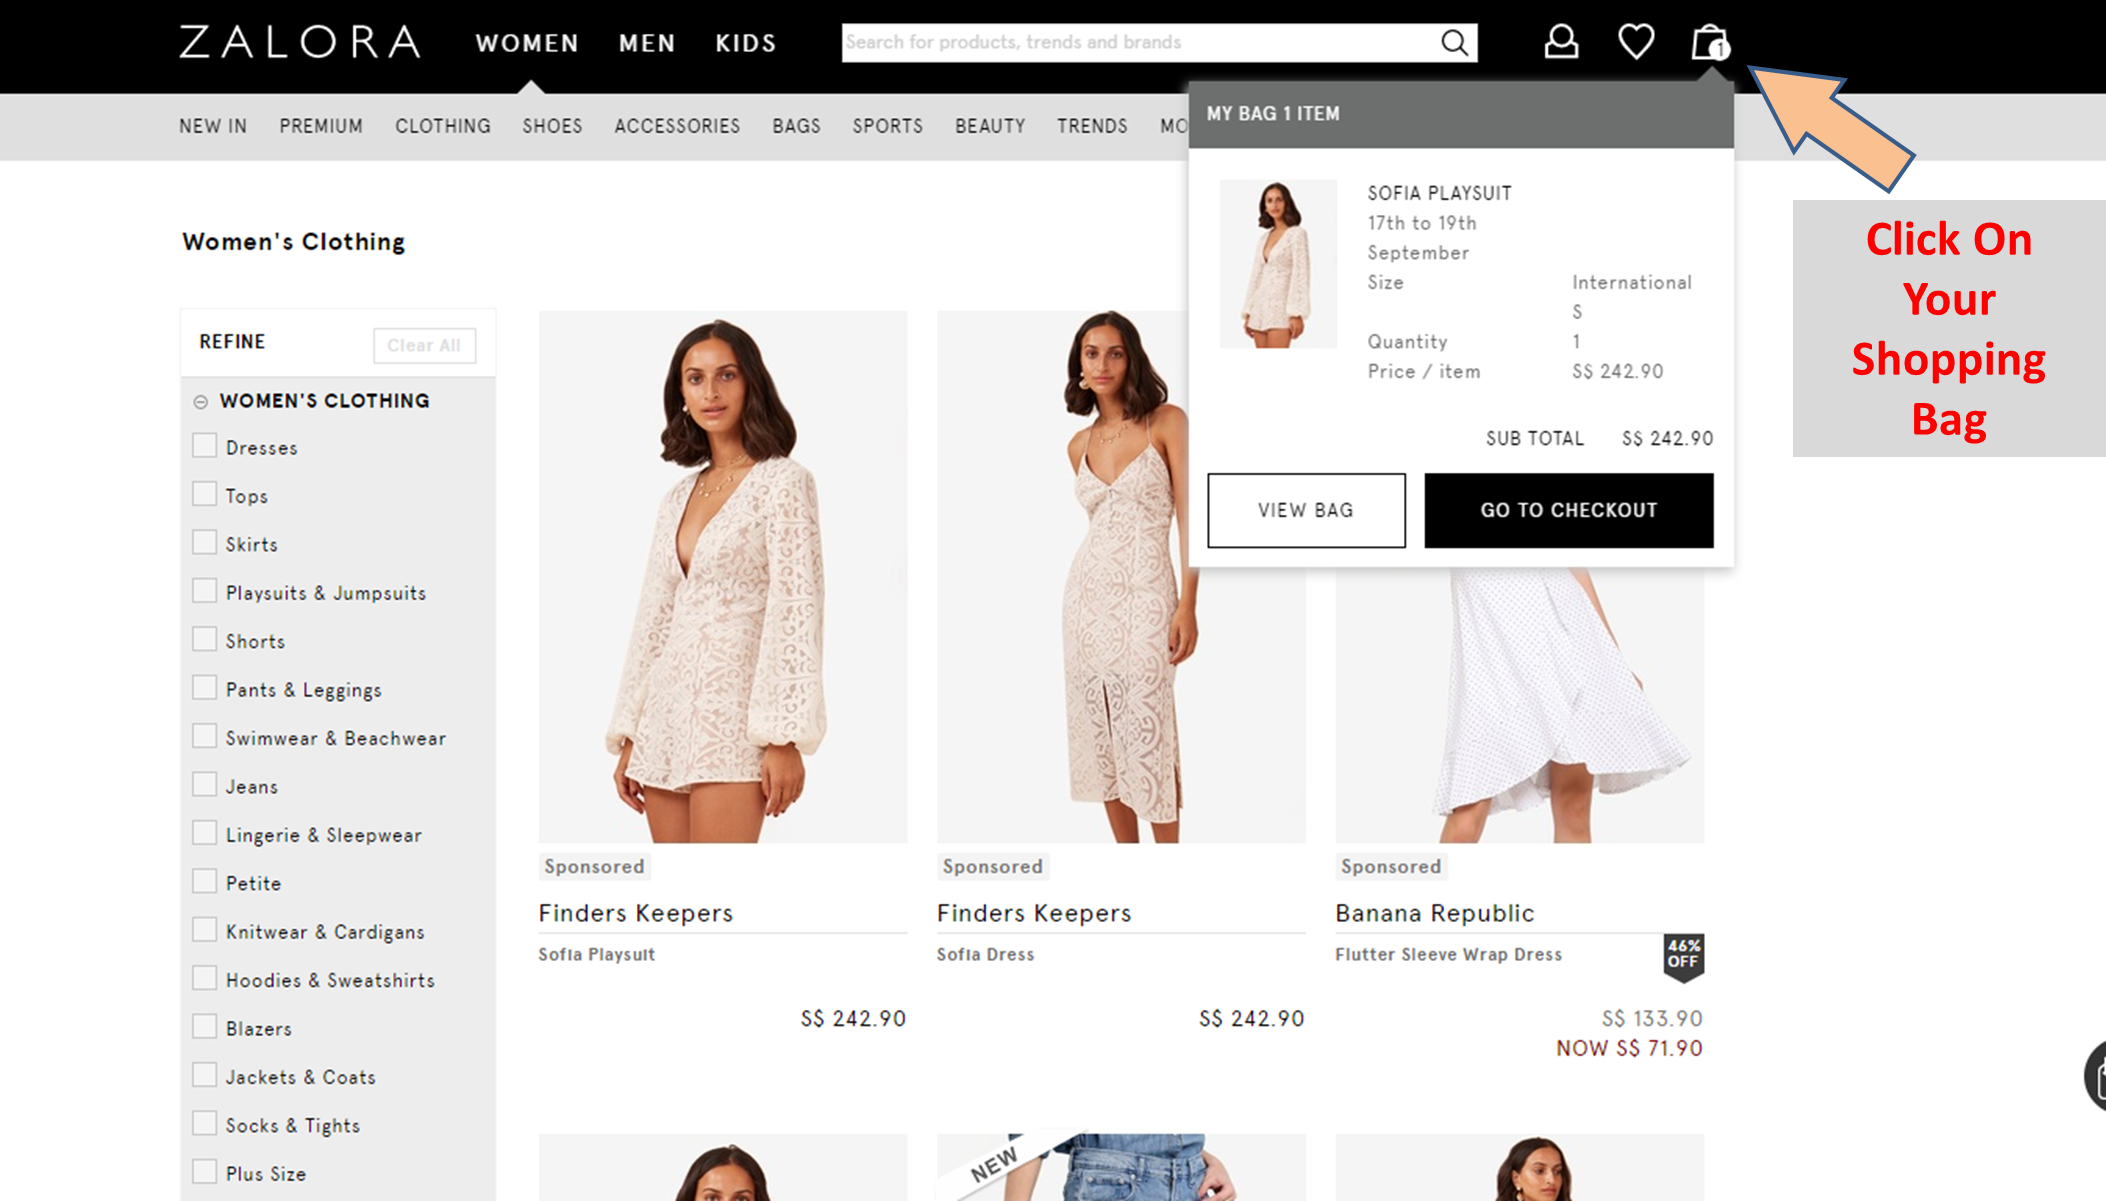Viewport: 2106px width, 1201px height.
Task: Click the MY BAG 1 ITEM header
Action: 1273,113
